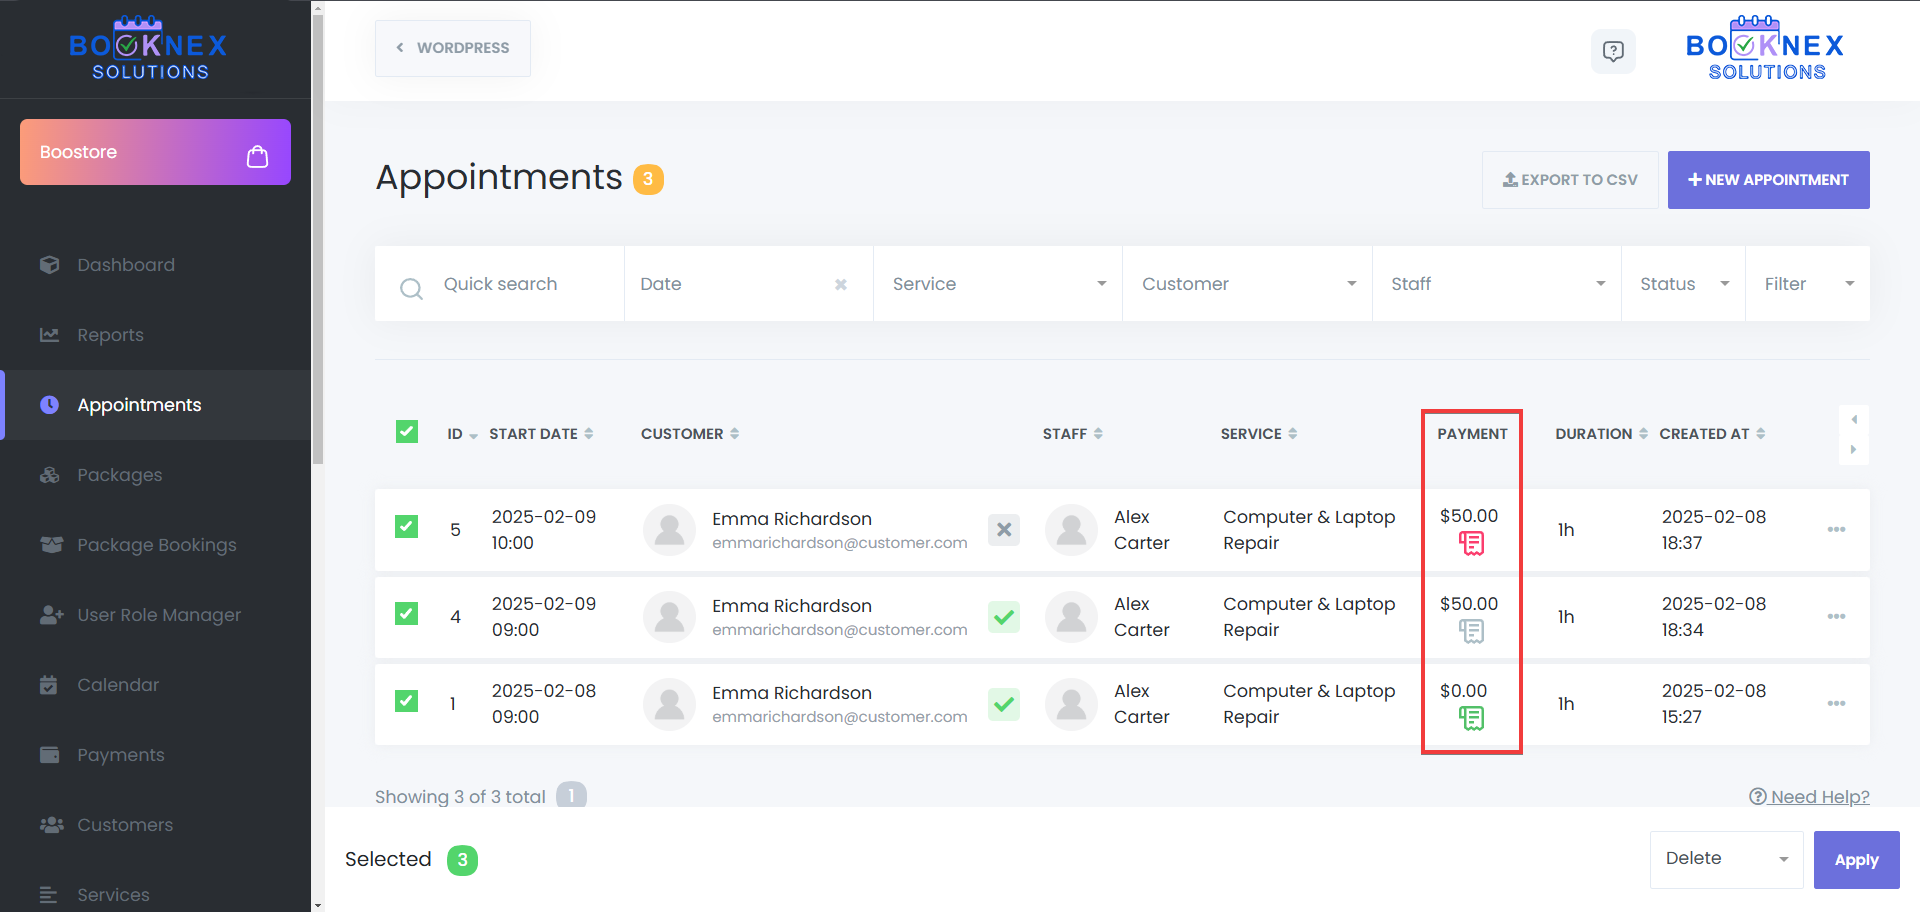Select Customers in the sidebar menu
This screenshot has height=912, width=1920.
coord(124,824)
